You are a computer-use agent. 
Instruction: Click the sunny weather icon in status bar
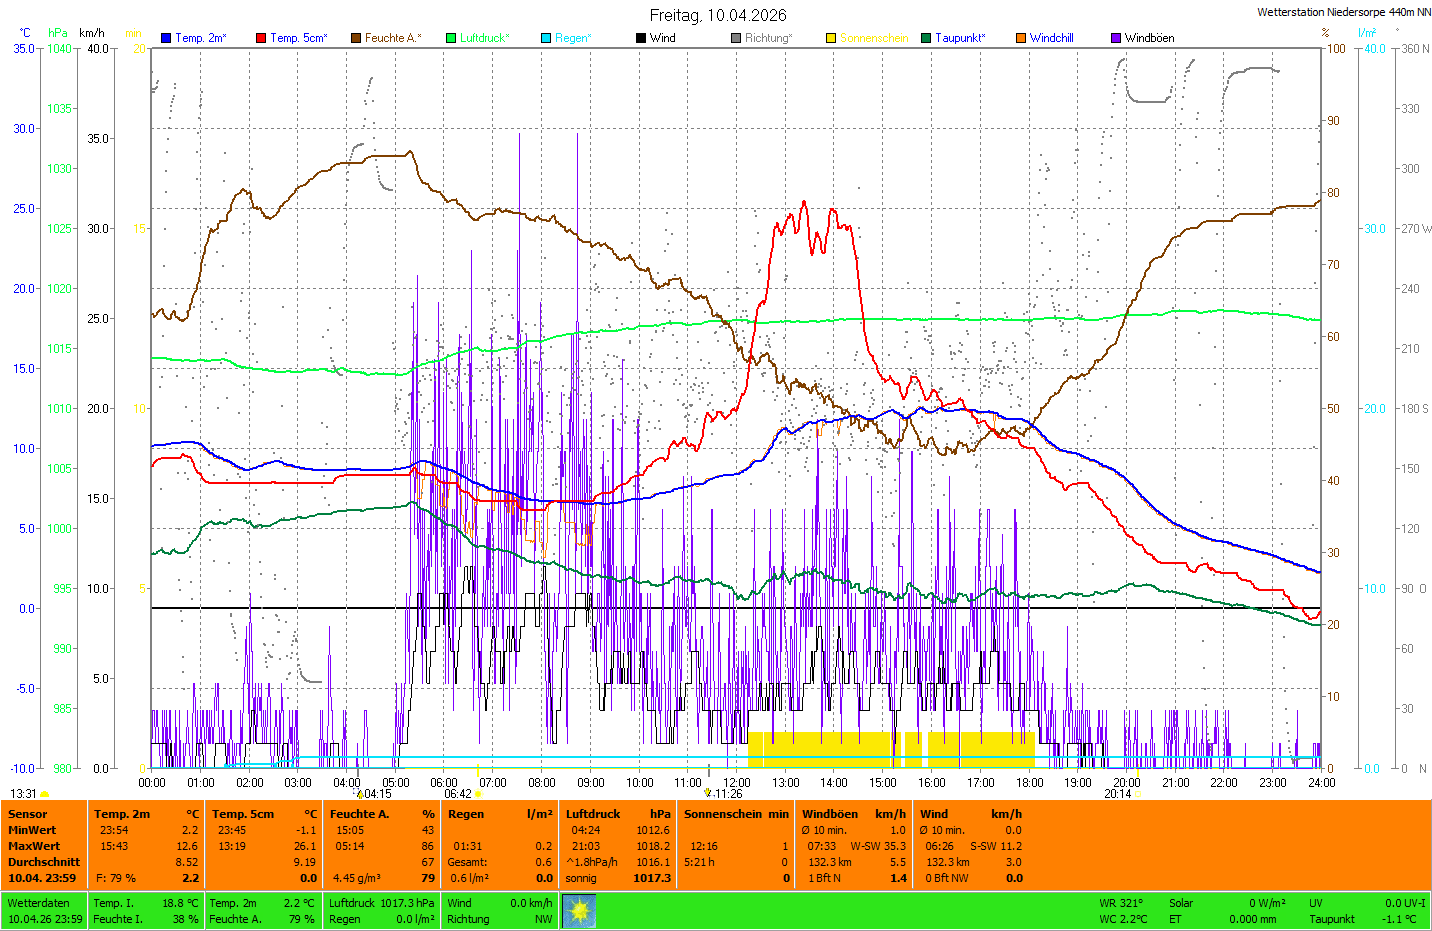click(579, 911)
